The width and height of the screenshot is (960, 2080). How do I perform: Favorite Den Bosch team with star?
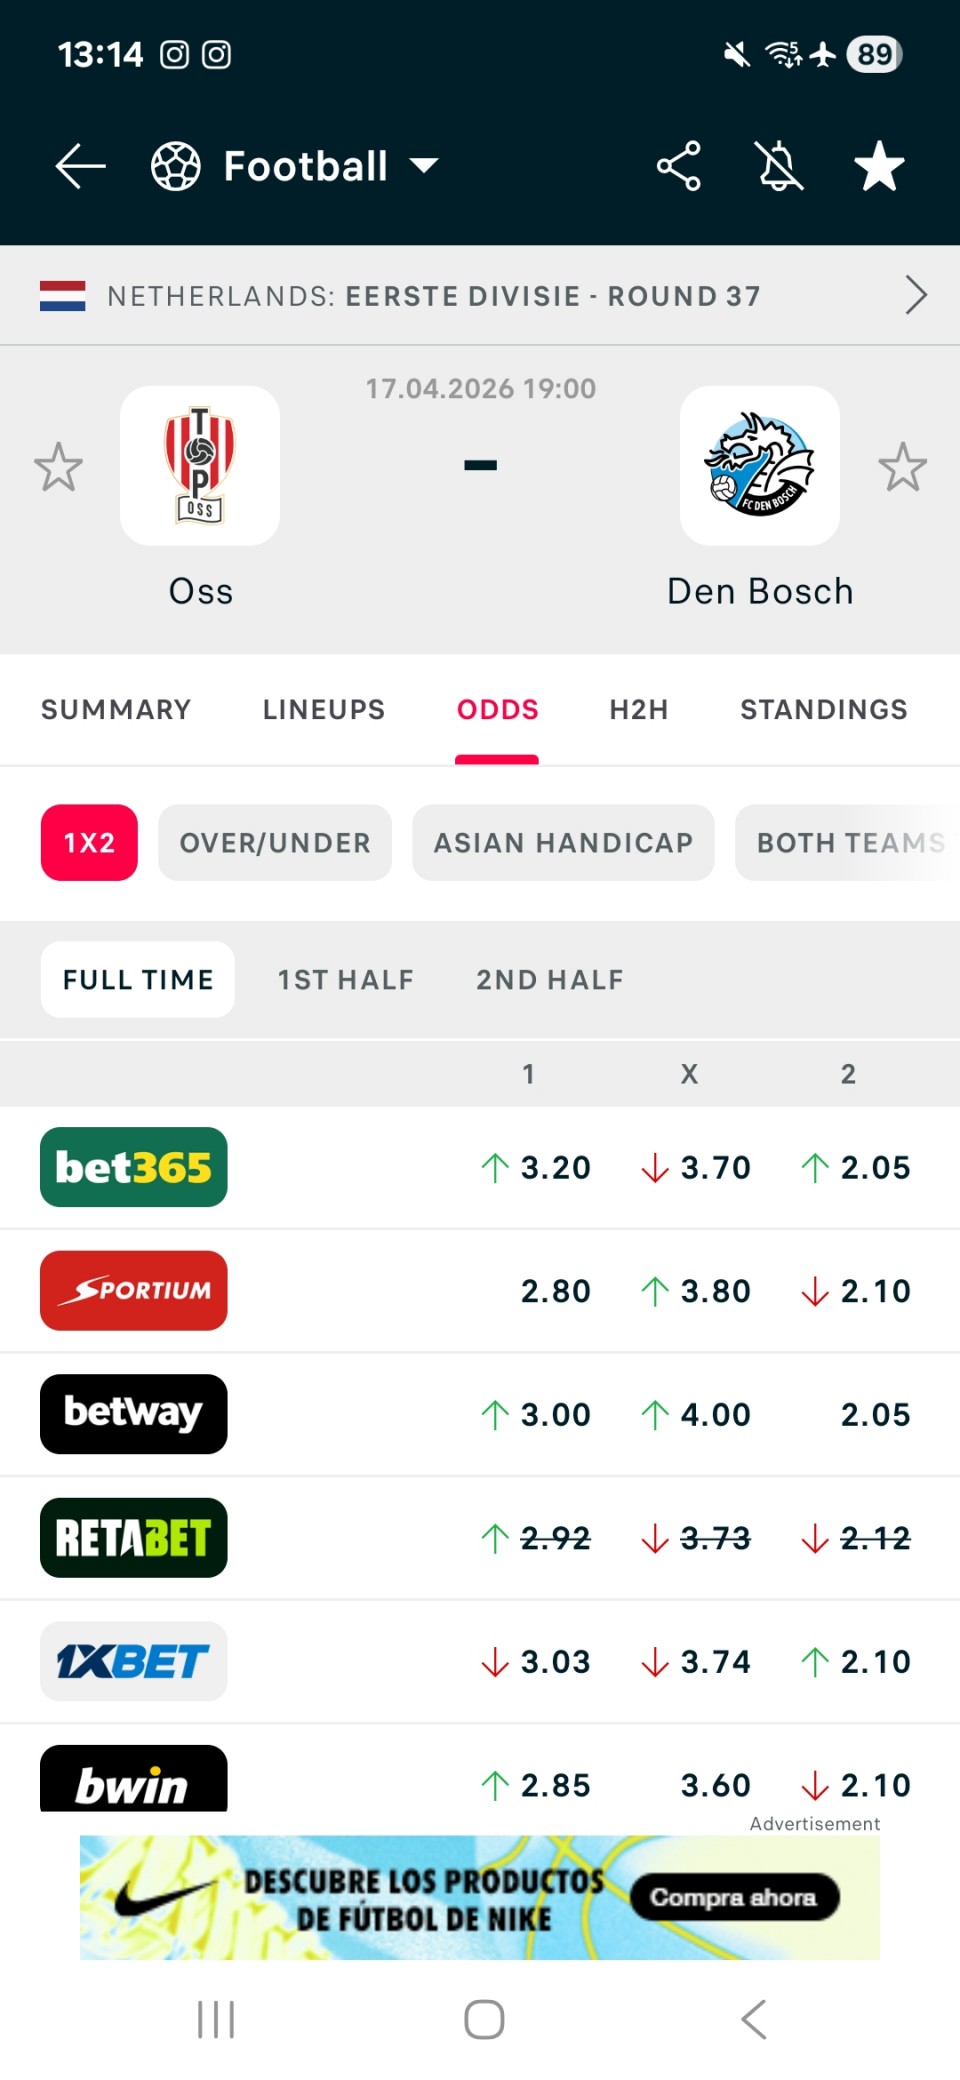pos(902,467)
